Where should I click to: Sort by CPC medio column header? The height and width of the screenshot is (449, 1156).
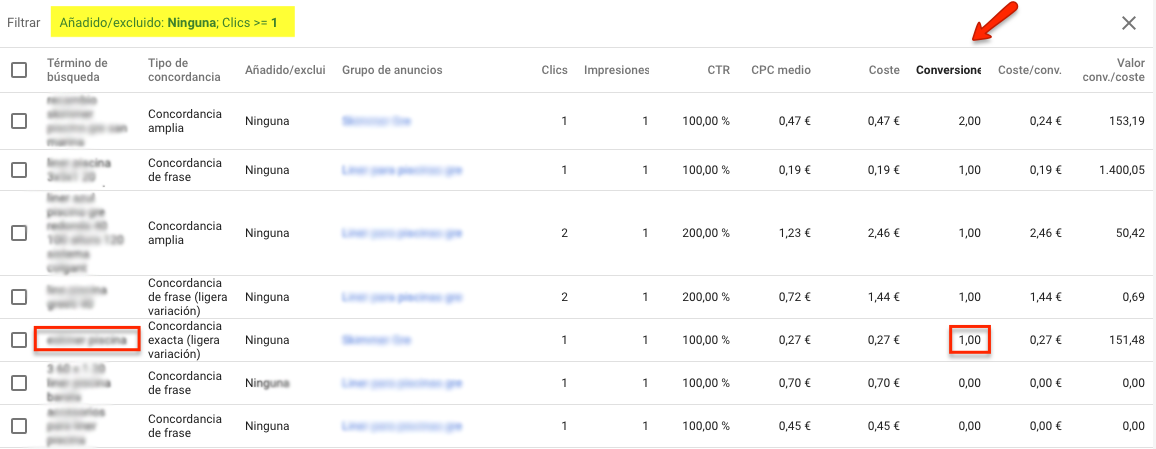781,70
